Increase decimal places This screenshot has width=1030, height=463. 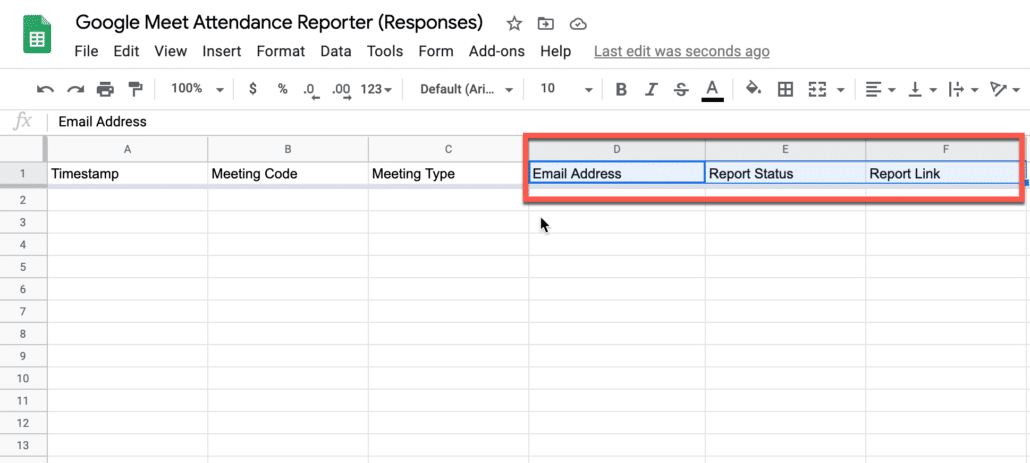tap(342, 91)
